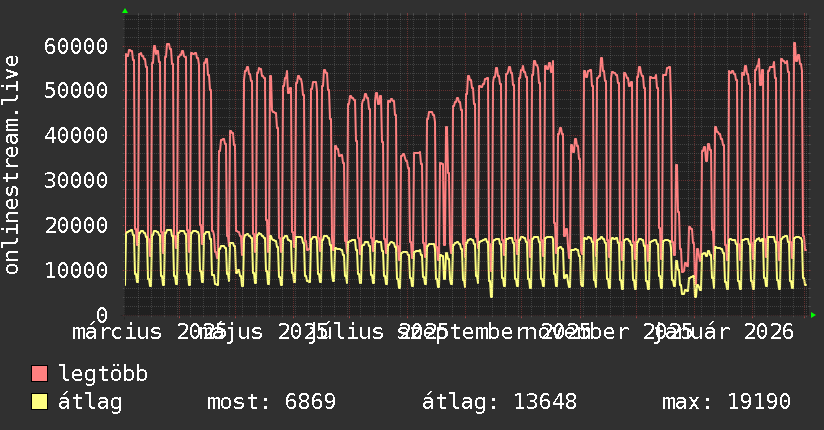Click the green arrow at x-axis end
Screen dimensions: 824x430
pos(813,315)
